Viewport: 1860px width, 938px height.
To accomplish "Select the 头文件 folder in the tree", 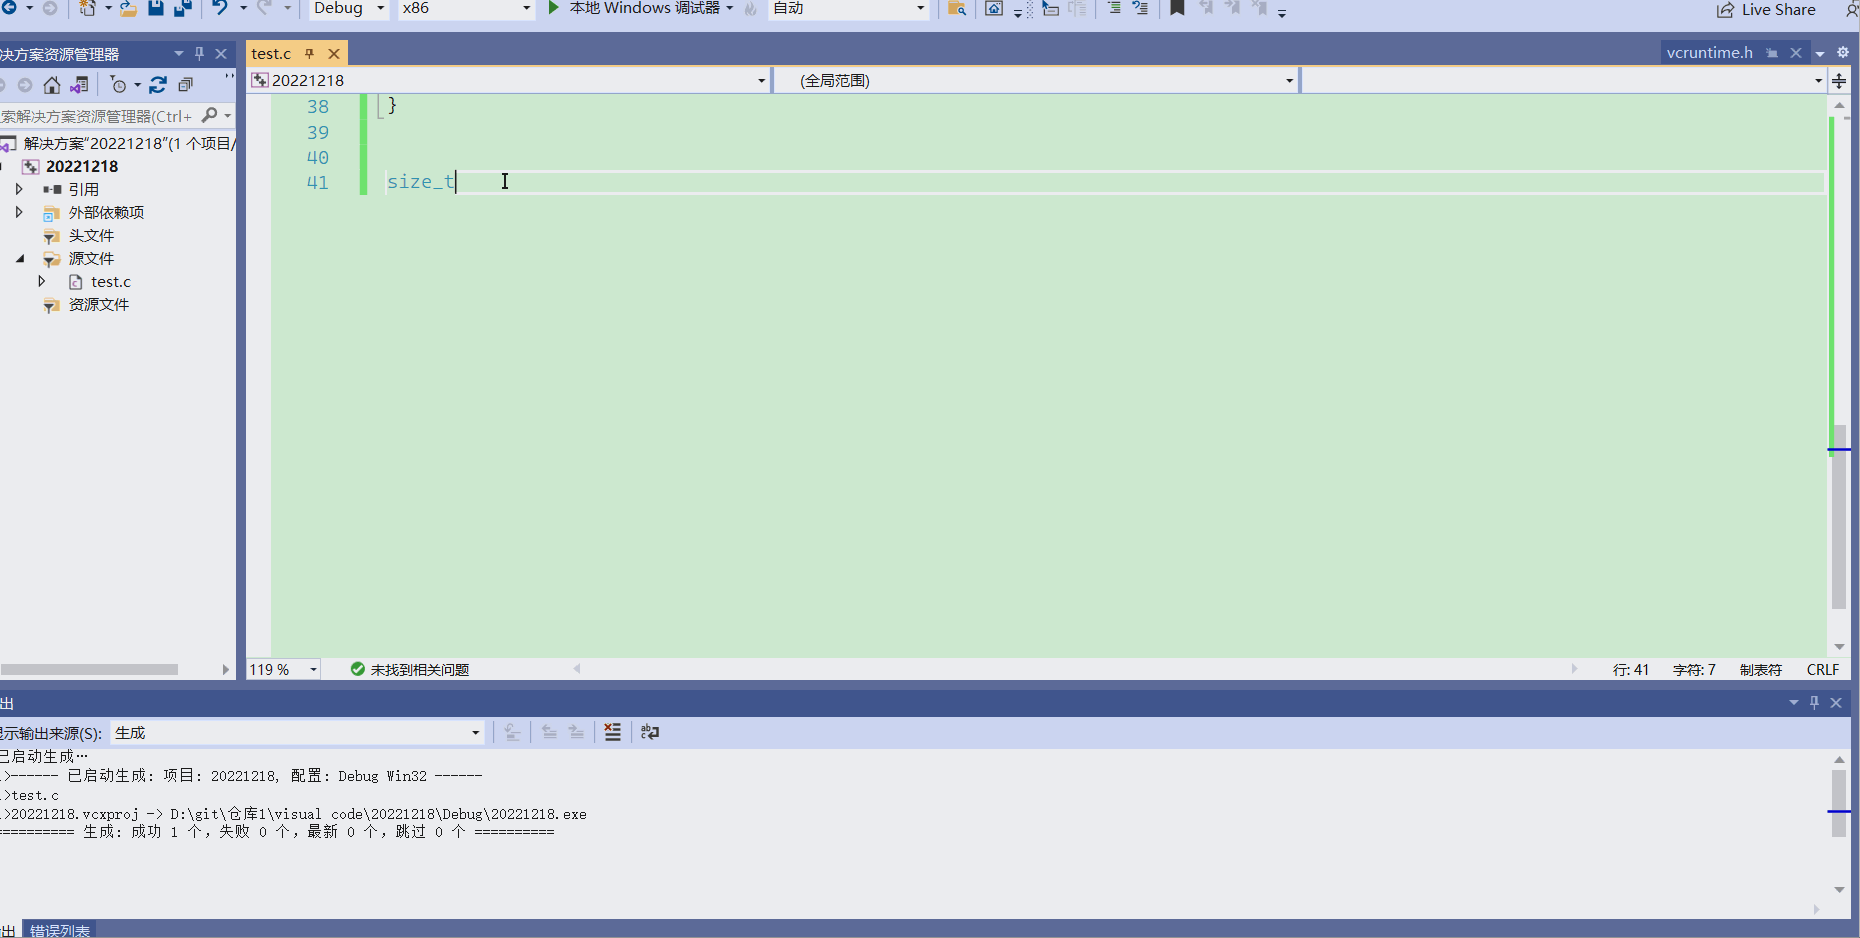I will [91, 236].
